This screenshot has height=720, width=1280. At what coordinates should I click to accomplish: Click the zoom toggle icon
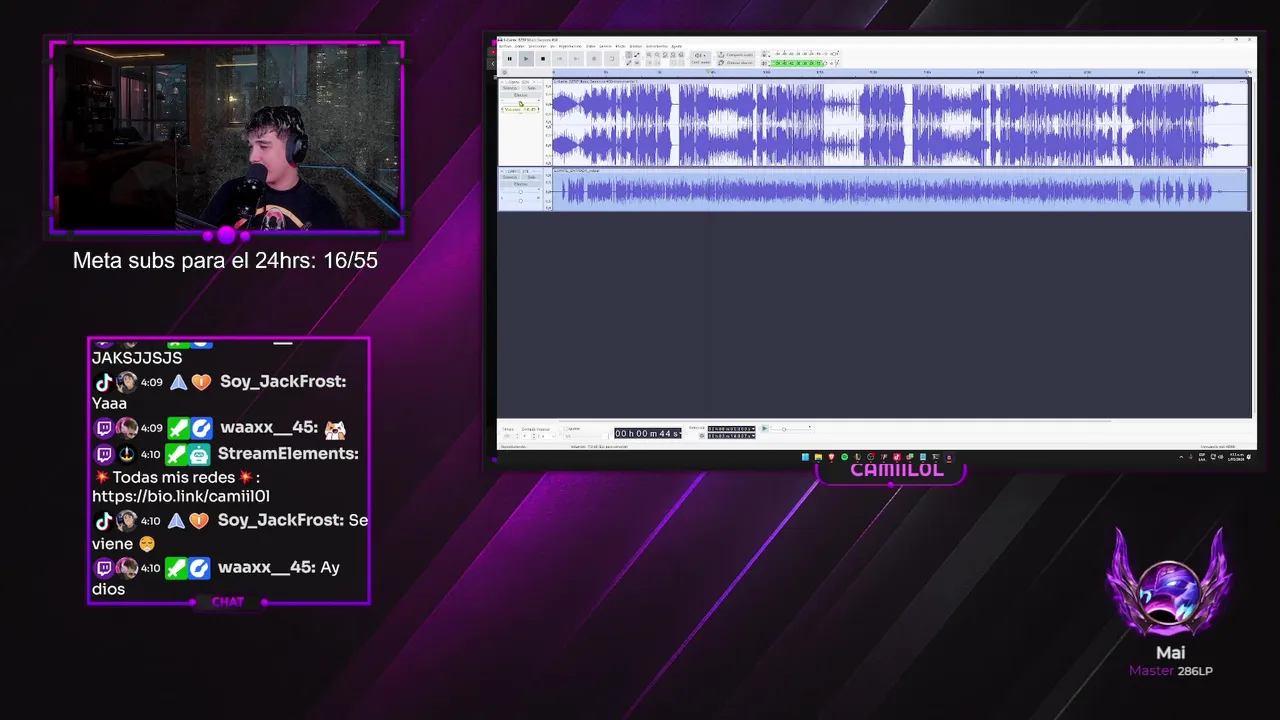(x=681, y=55)
